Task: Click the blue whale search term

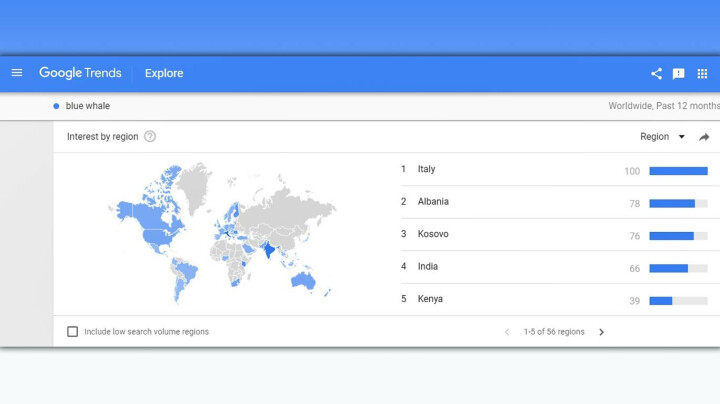Action: [x=87, y=106]
